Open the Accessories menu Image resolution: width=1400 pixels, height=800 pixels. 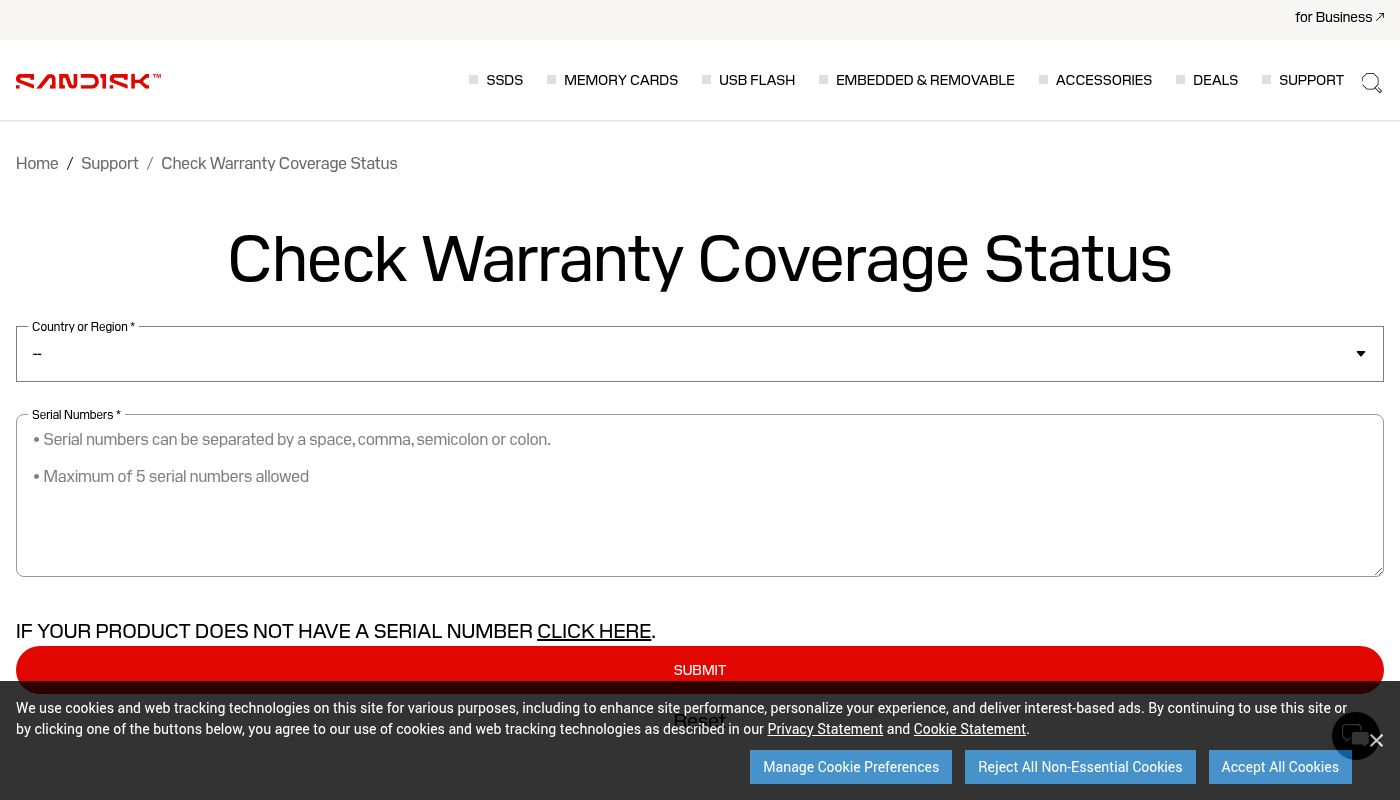click(x=1103, y=80)
